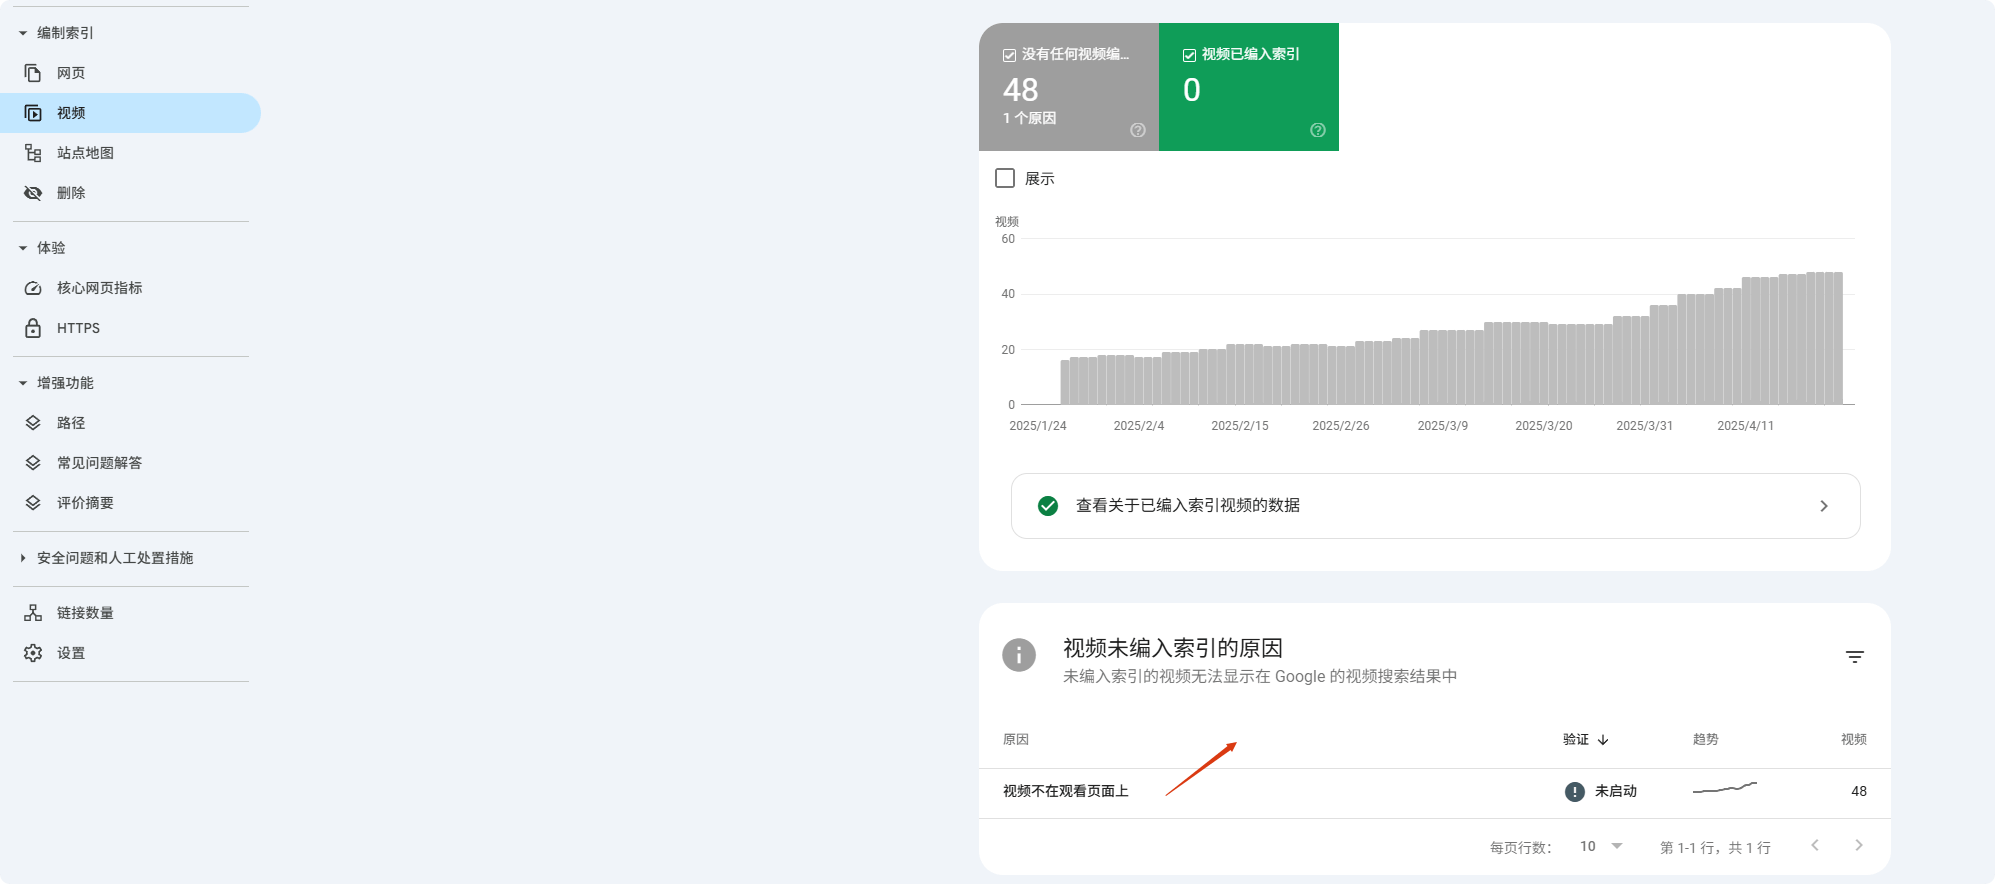Click the HTTPS lock icon
The image size is (1995, 884).
pyautogui.click(x=33, y=328)
